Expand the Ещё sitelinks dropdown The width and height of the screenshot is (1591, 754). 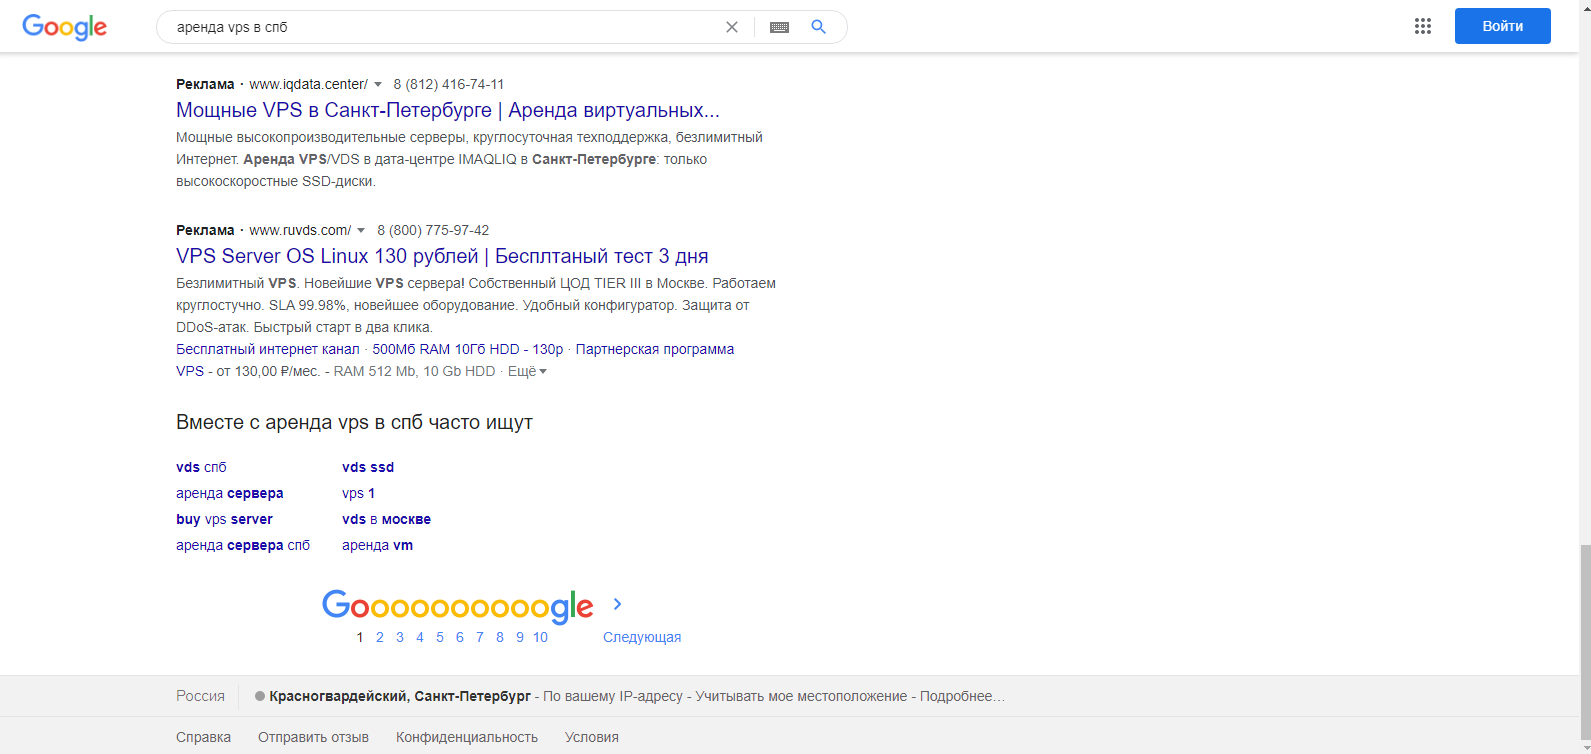[x=528, y=371]
